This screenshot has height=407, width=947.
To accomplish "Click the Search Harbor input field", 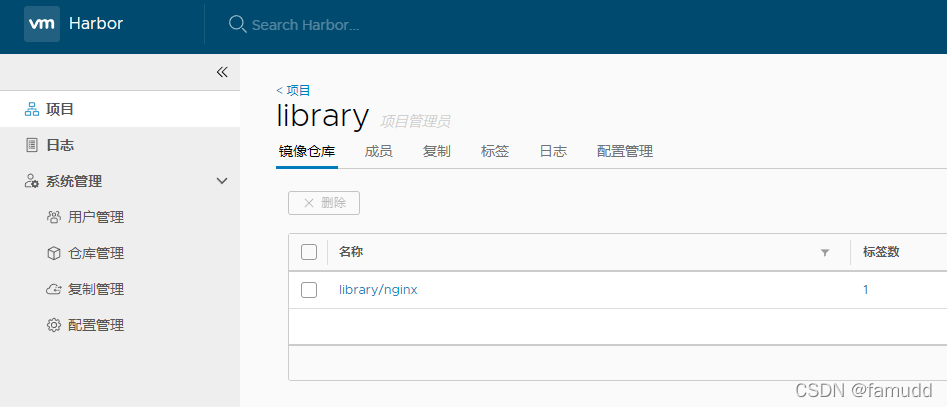I will click(x=306, y=25).
